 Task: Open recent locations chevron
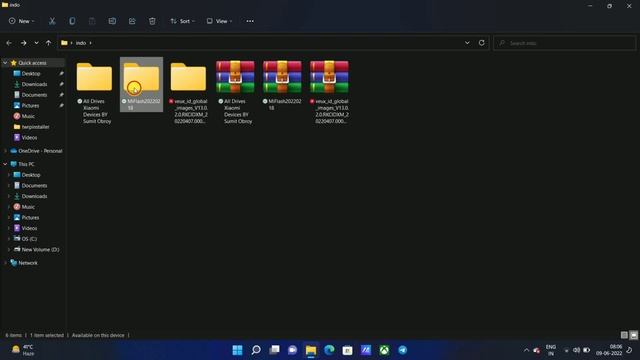pyautogui.click(x=36, y=43)
